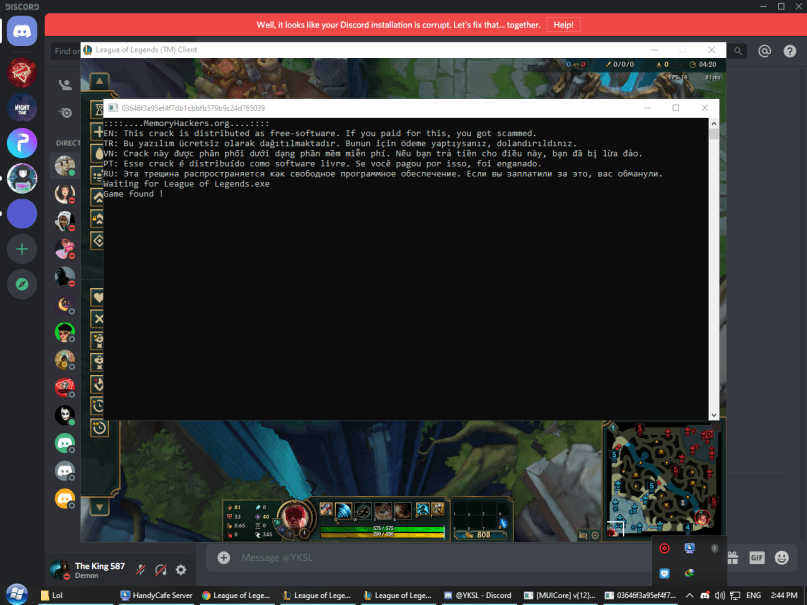Screen dimensions: 807x605
Task: Open Lol folder in taskbar
Action: [76, 595]
